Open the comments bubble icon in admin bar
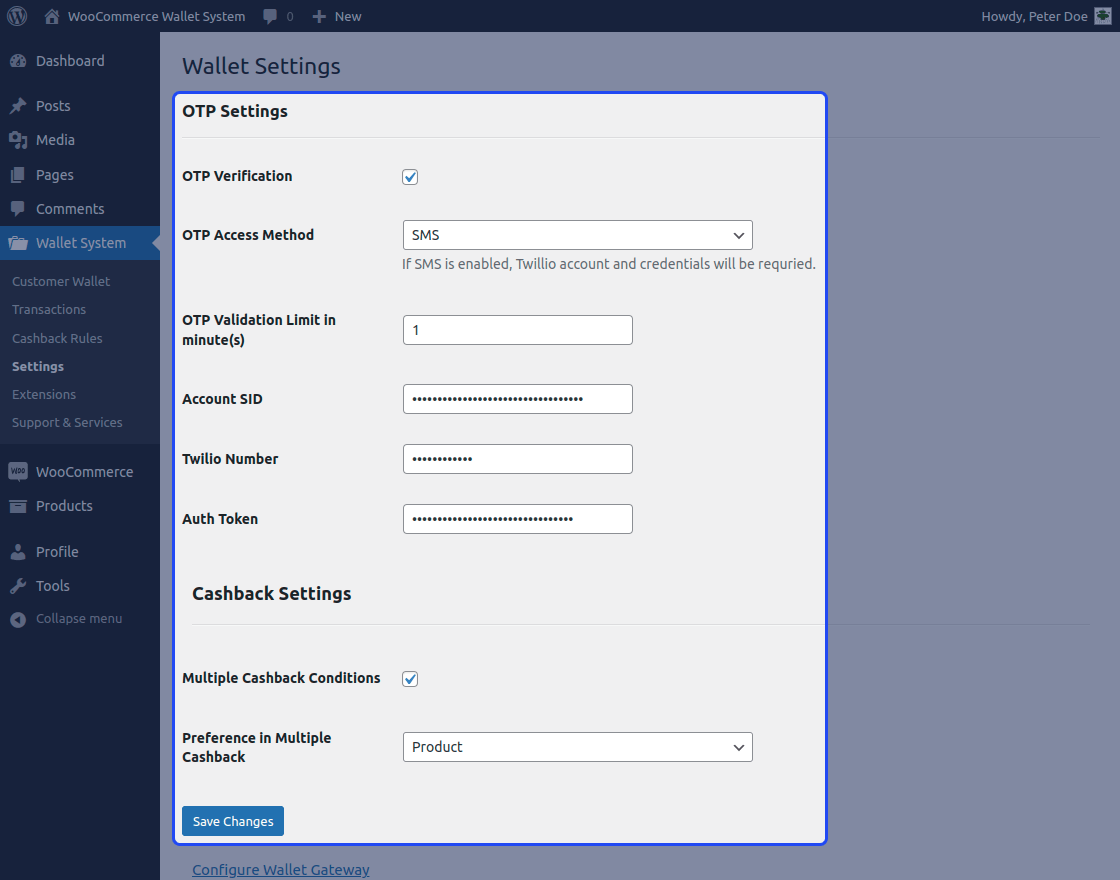The width and height of the screenshot is (1120, 880). (270, 16)
